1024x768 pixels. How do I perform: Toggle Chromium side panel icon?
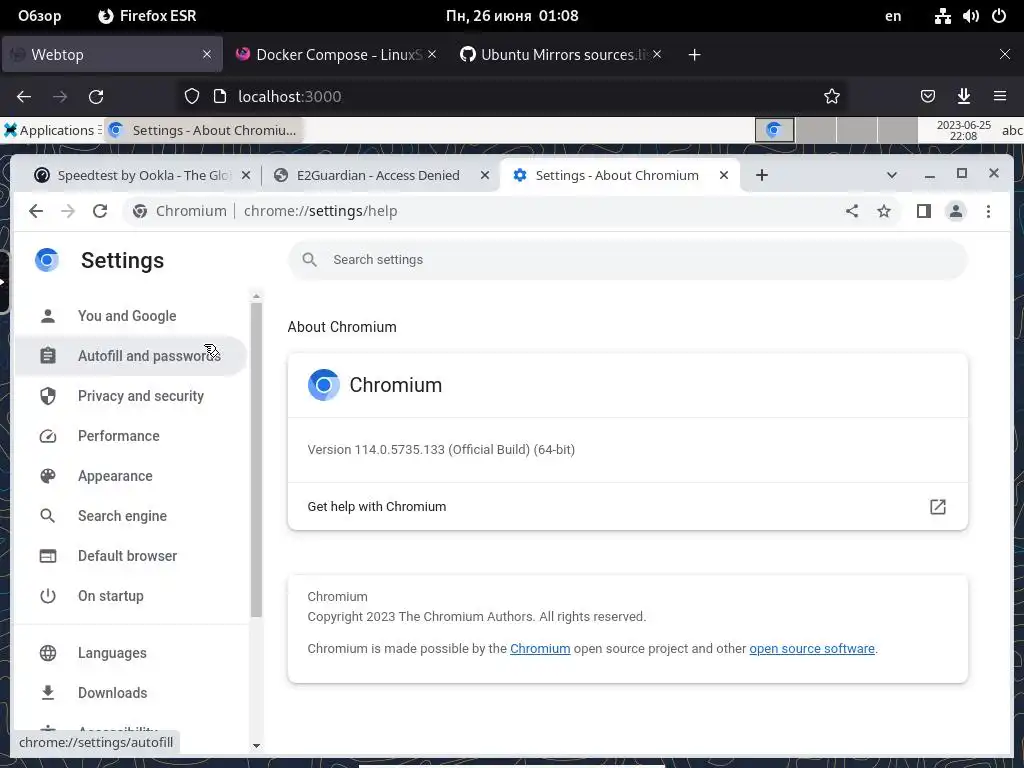point(923,211)
